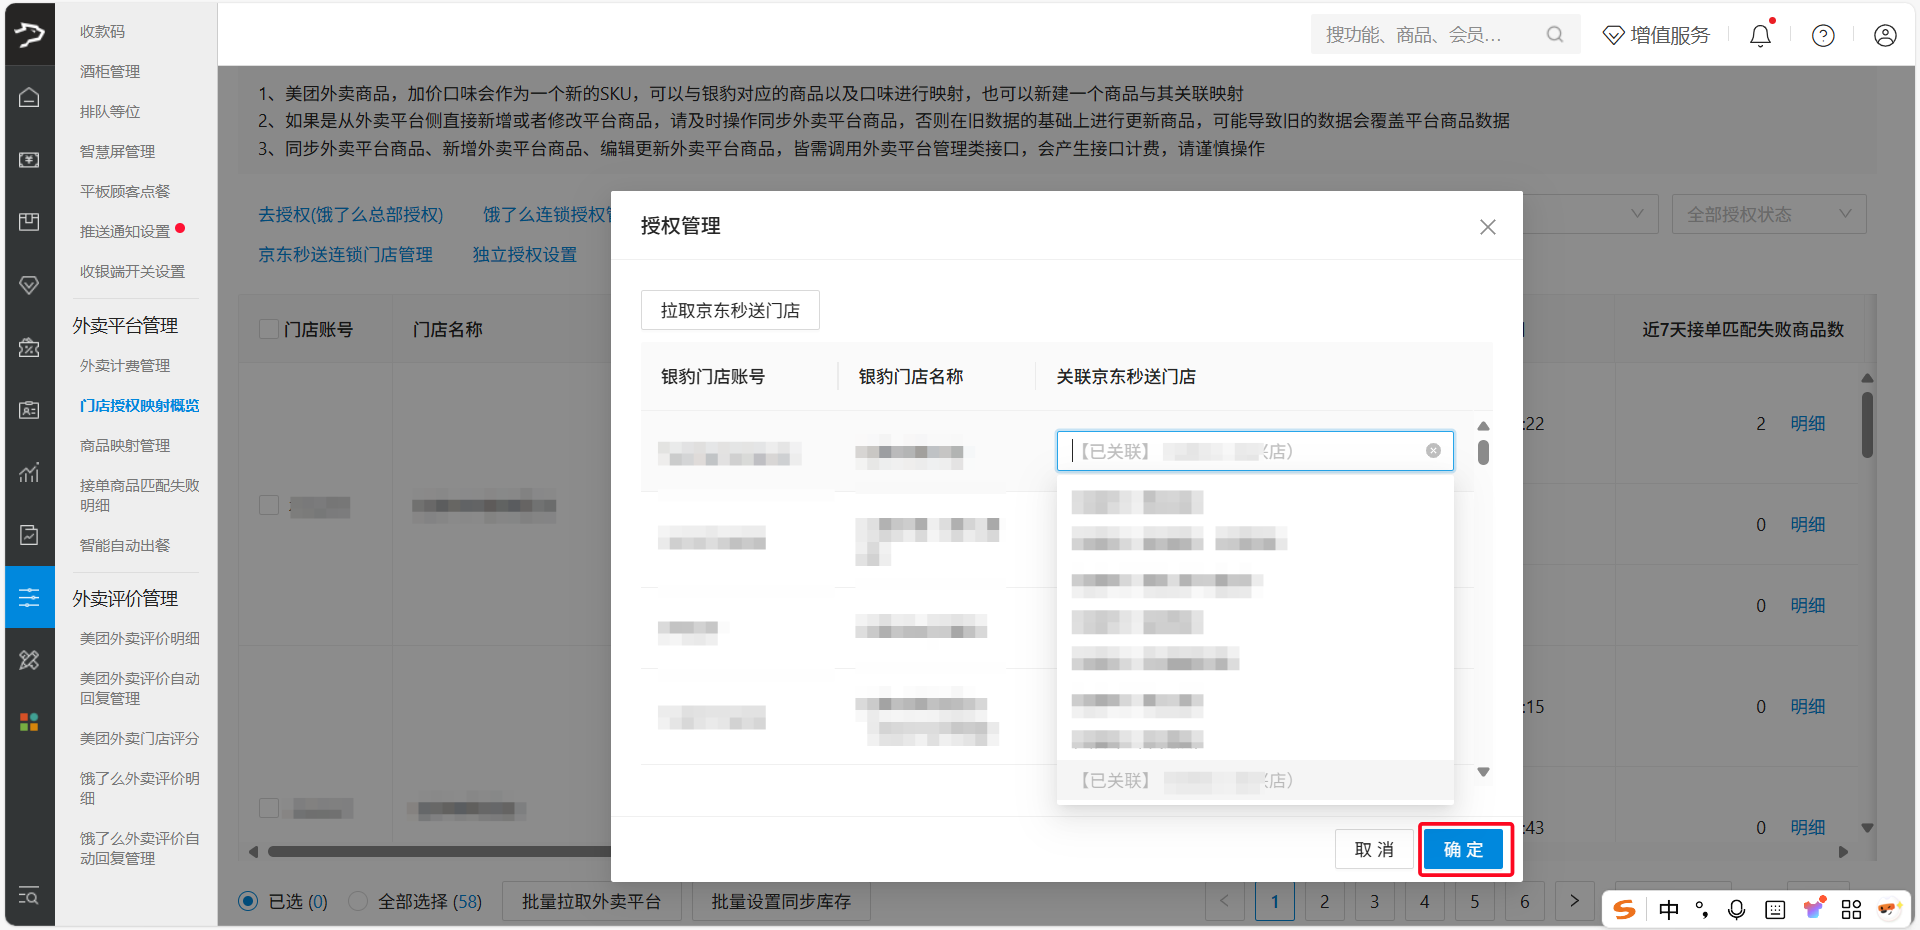Image resolution: width=1920 pixels, height=930 pixels.
Task: Close the 授权管理 dialog
Action: (x=1488, y=227)
